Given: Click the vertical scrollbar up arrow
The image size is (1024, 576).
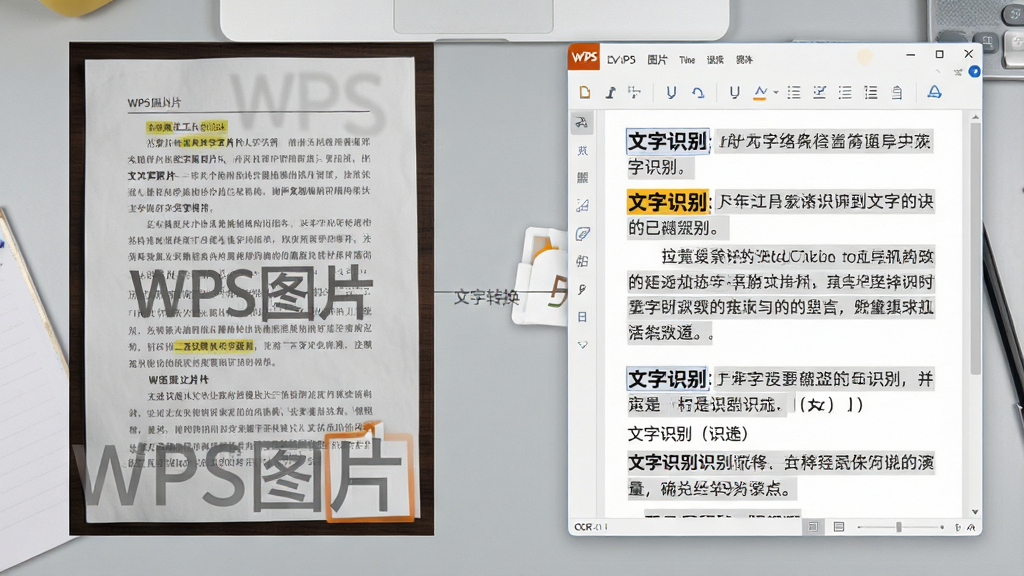Looking at the screenshot, I should coord(975,118).
